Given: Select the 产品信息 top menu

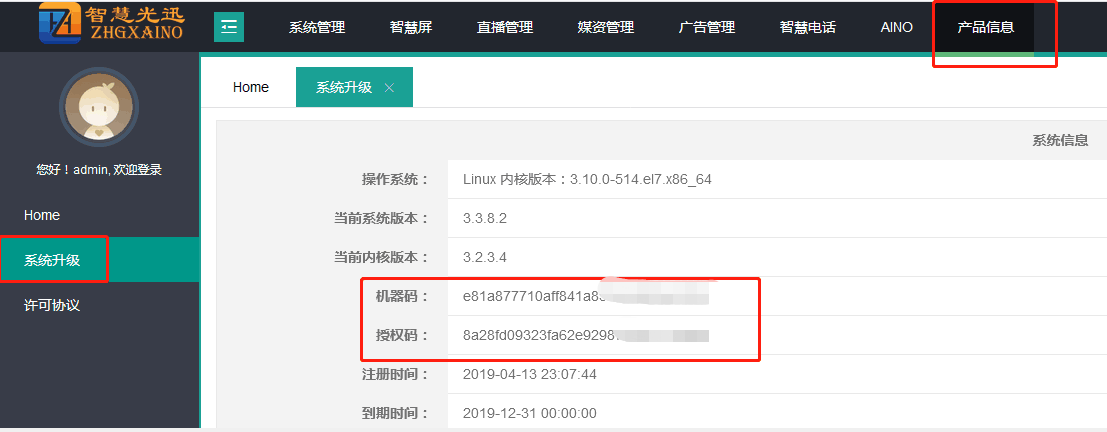Looking at the screenshot, I should (985, 27).
